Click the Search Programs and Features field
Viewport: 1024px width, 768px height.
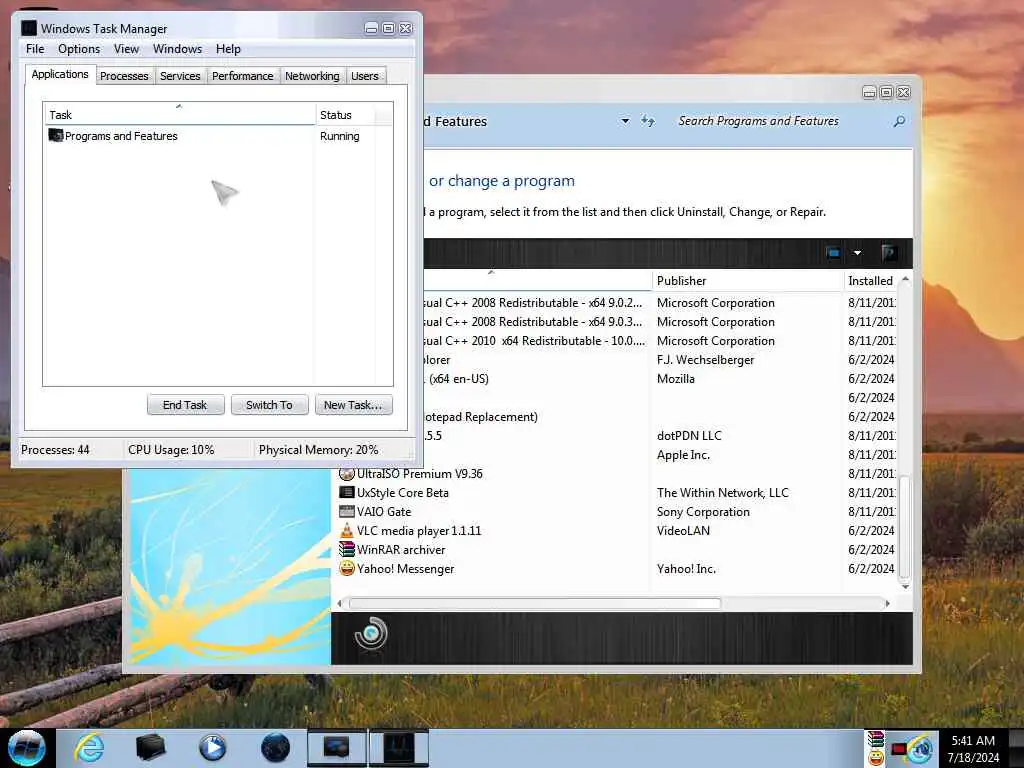(784, 121)
